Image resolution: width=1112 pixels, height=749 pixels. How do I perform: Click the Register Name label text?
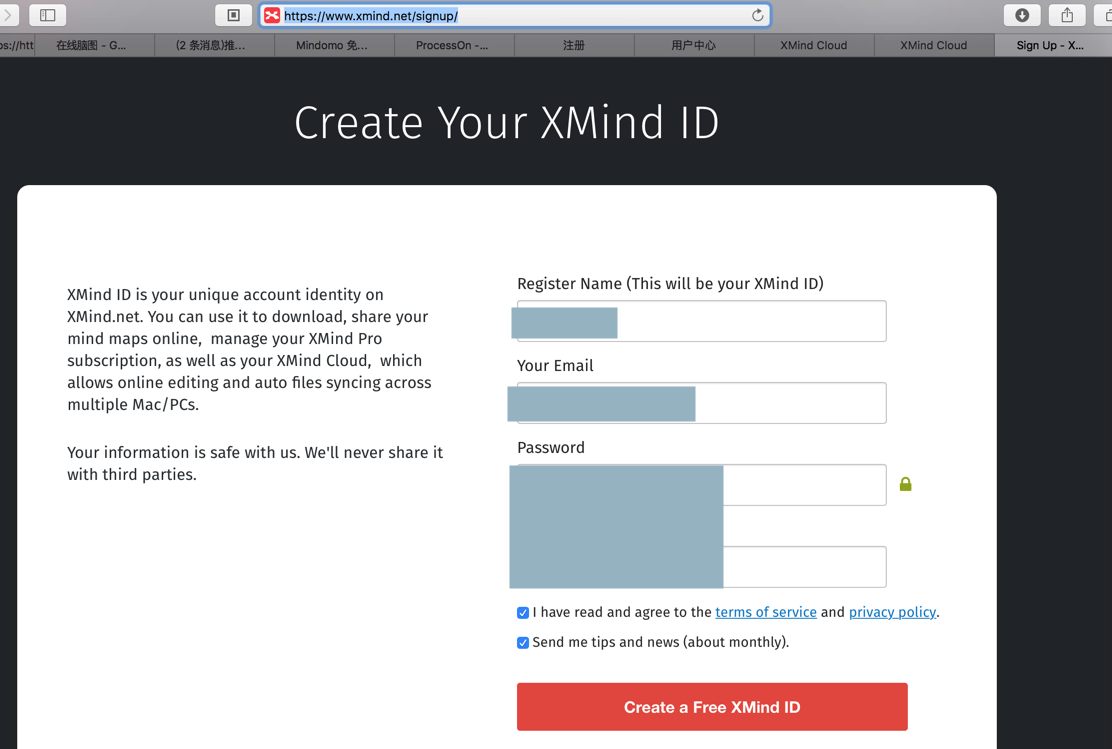click(670, 284)
